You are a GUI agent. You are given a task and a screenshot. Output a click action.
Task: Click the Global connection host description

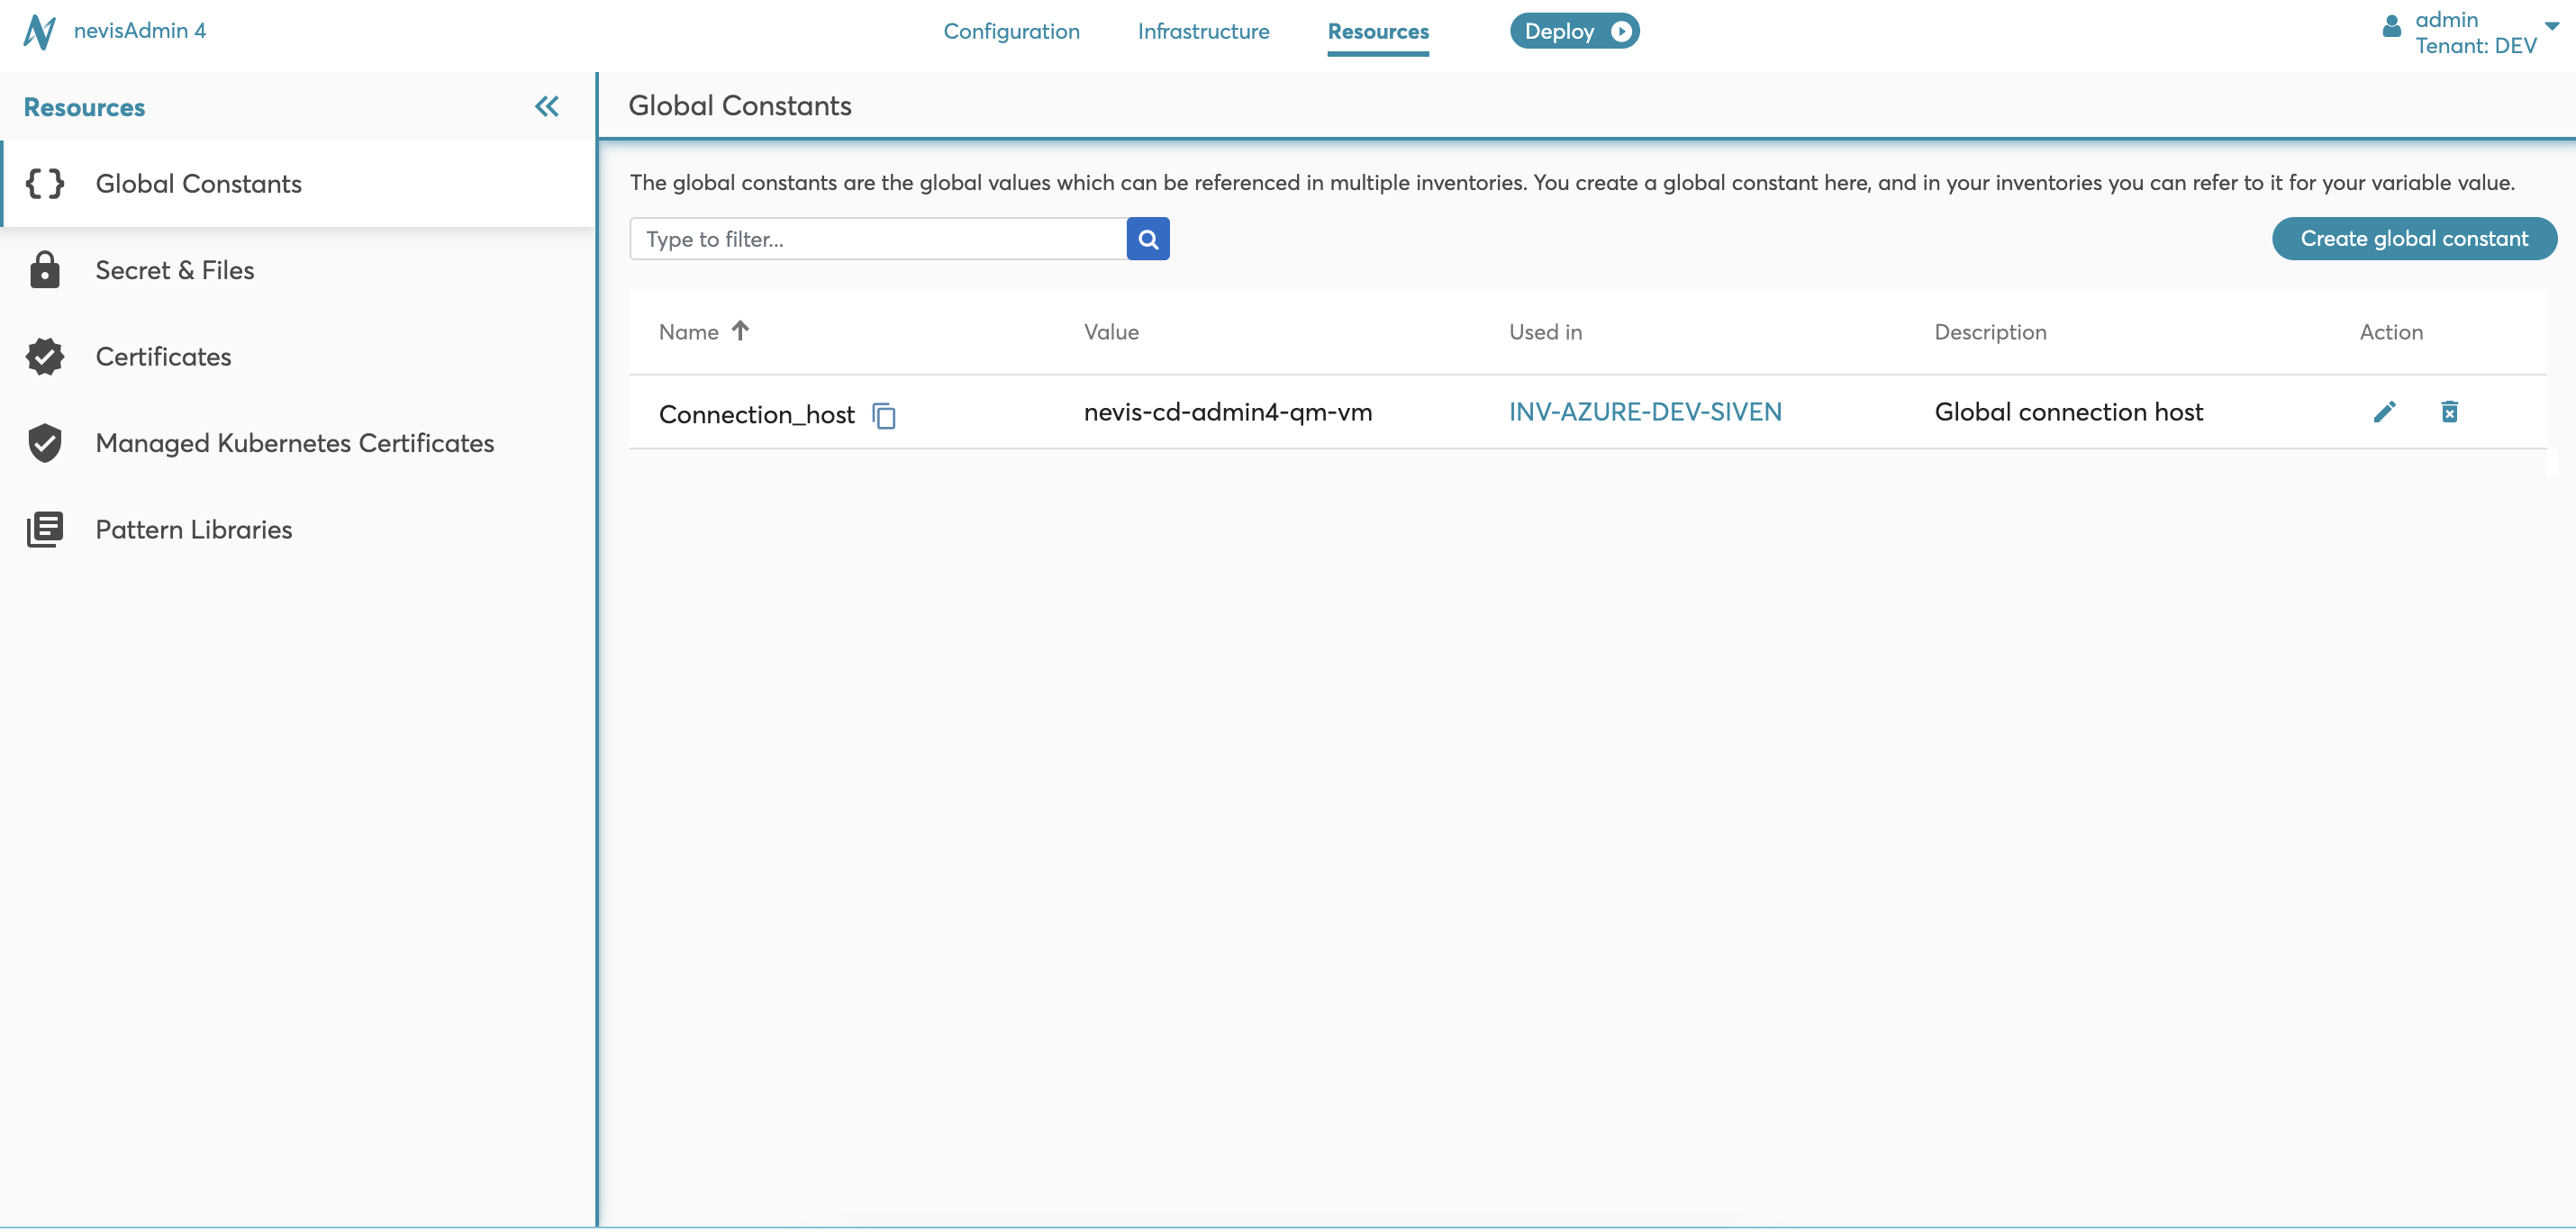(x=2068, y=412)
